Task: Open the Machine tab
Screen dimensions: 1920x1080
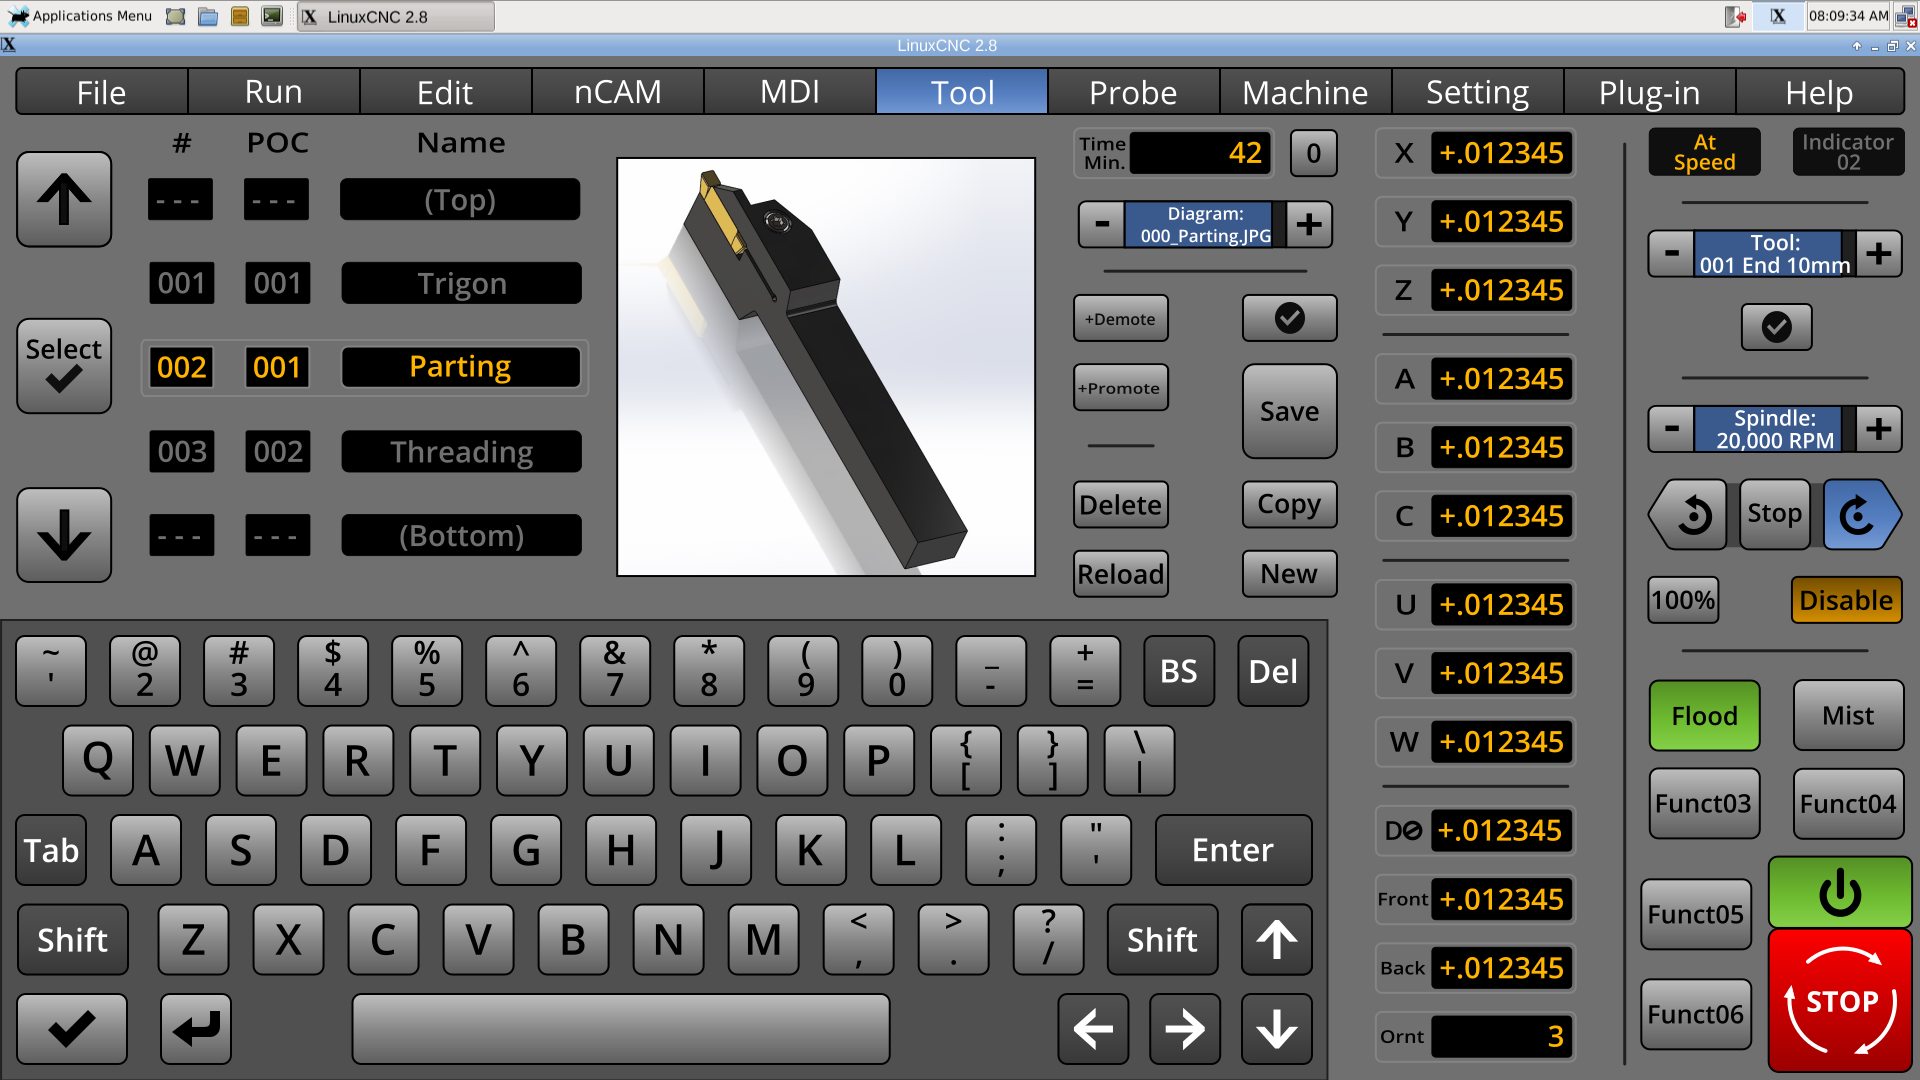Action: coord(1306,92)
